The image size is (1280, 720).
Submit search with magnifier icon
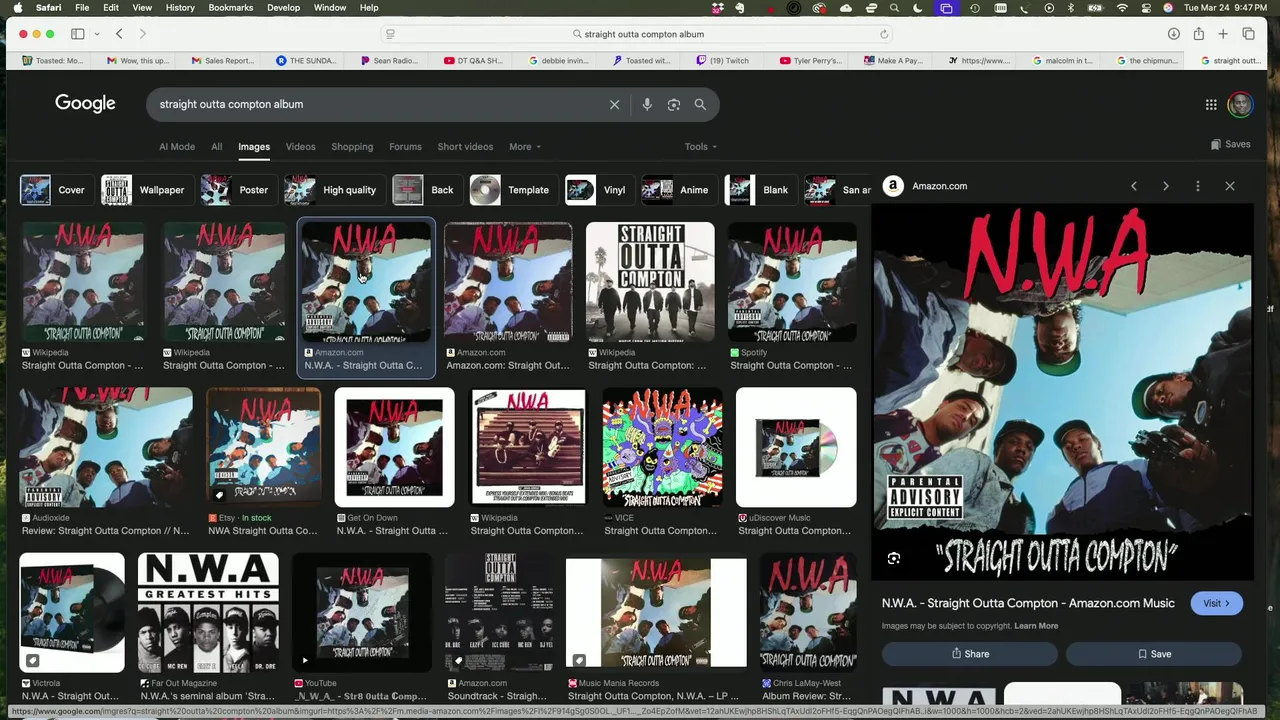coord(700,104)
